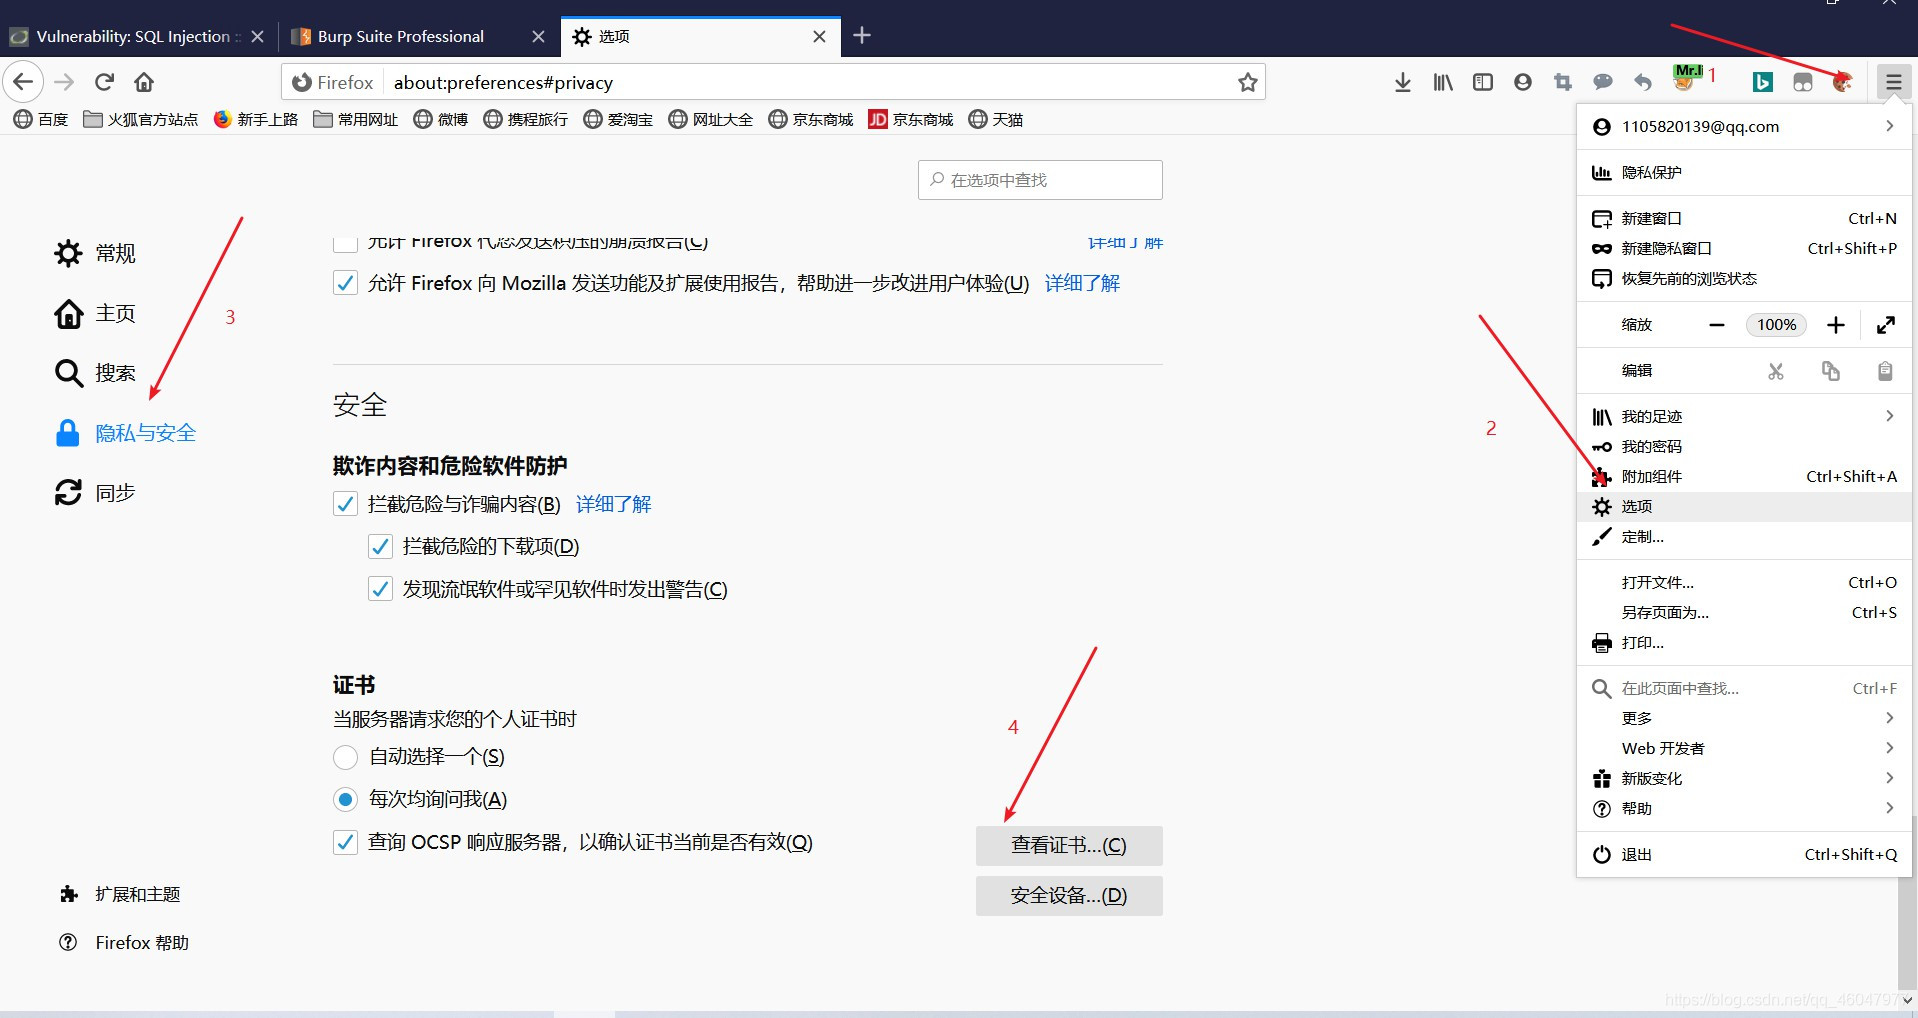Expand 帮助 submenu in menu
Screen dimensions: 1918x1018
point(1744,808)
